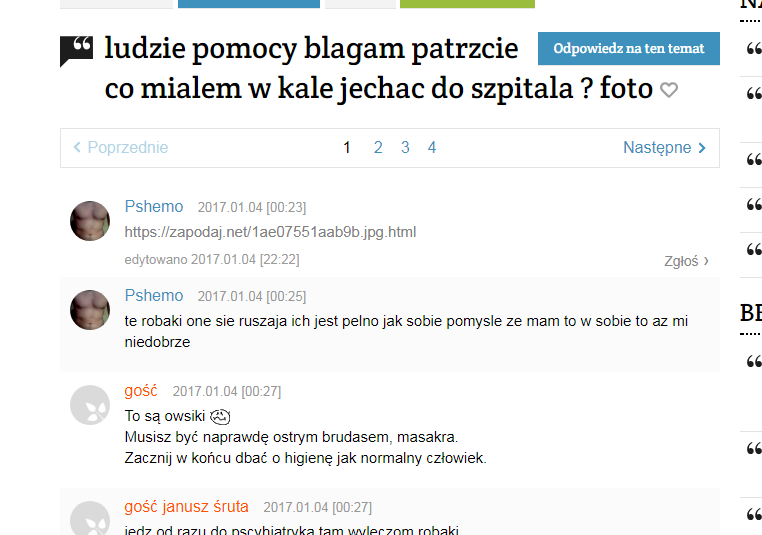Click the gość leaf avatar icon

pos(90,405)
